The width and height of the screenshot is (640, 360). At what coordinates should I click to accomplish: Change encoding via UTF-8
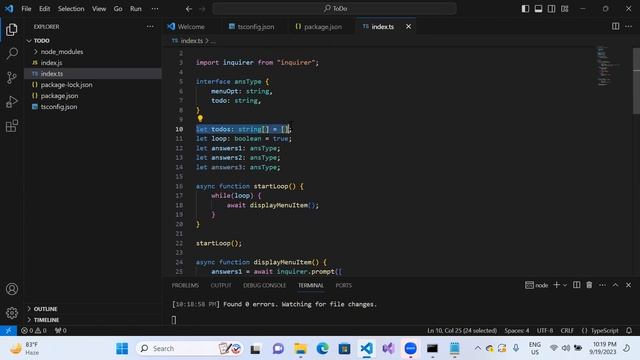(545, 331)
